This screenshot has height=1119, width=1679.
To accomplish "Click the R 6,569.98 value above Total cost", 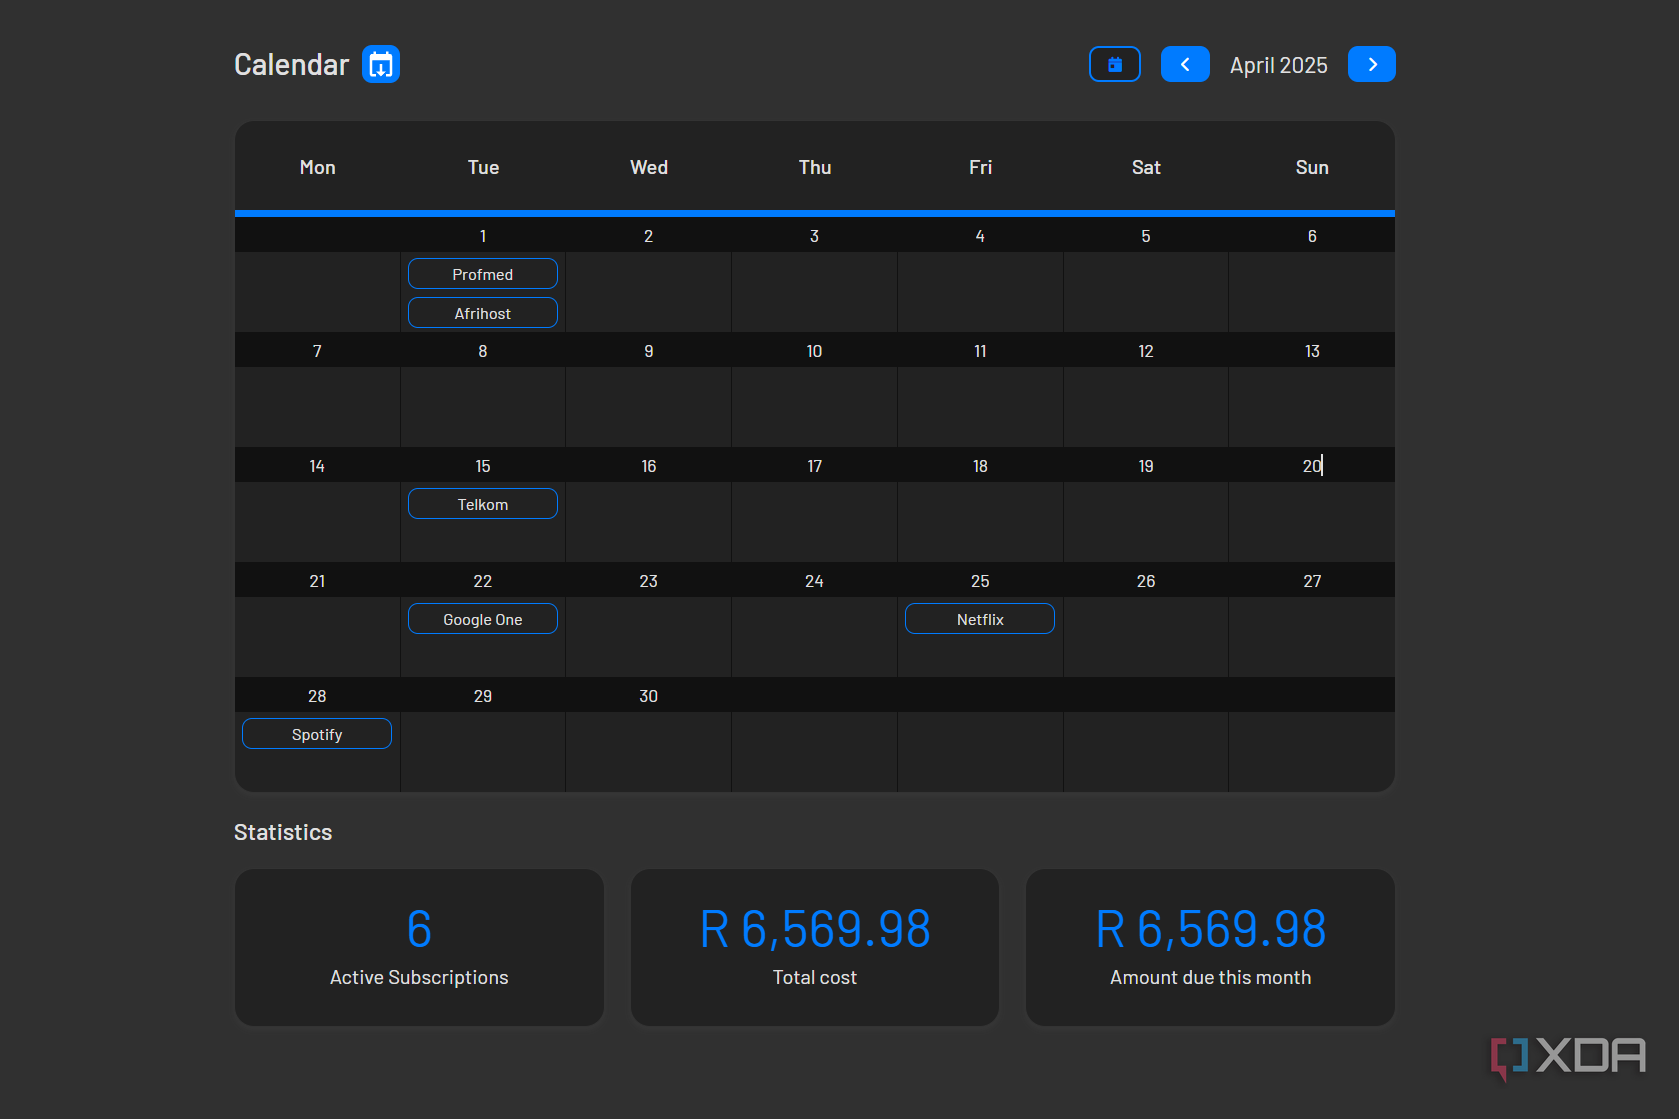I will point(815,929).
